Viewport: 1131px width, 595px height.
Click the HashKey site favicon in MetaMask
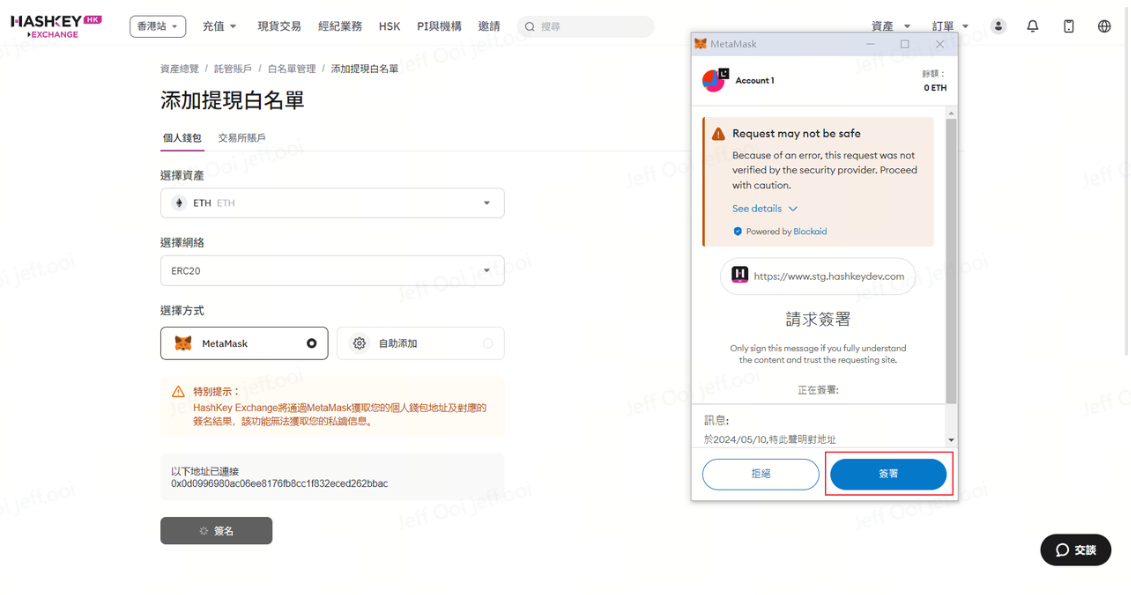tap(740, 275)
